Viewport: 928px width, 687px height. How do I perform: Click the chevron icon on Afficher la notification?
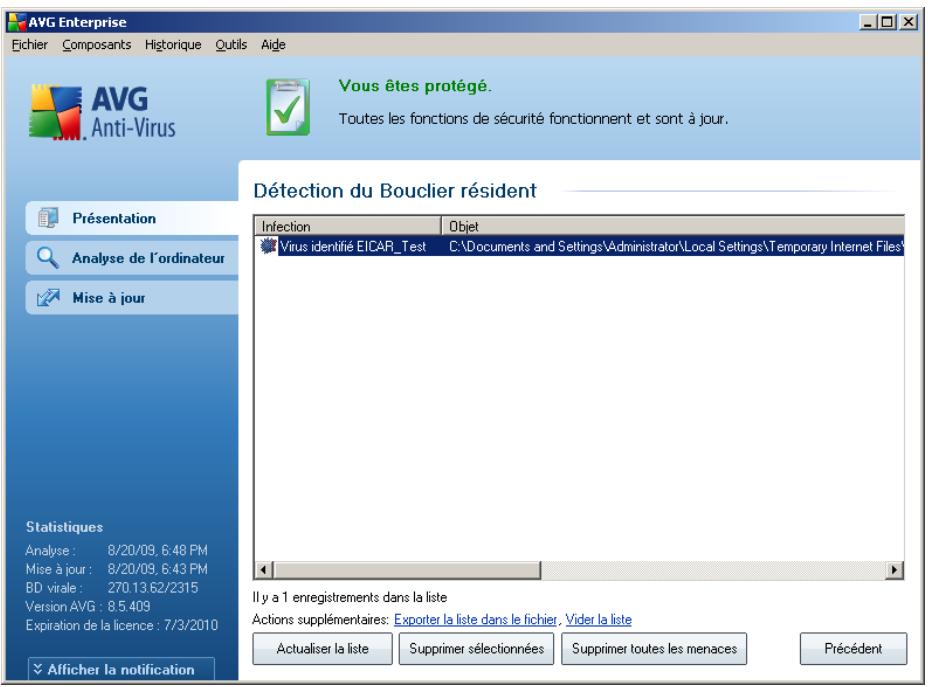click(38, 669)
